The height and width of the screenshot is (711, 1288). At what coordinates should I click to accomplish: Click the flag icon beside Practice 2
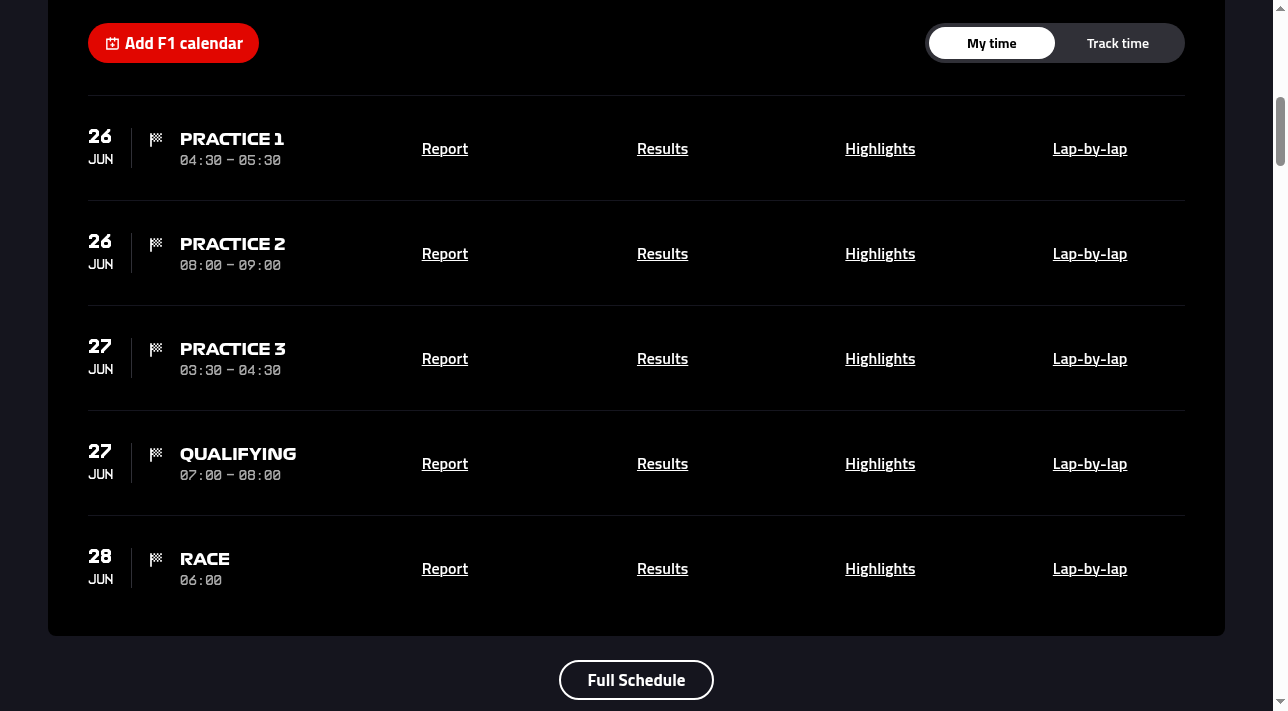(156, 244)
